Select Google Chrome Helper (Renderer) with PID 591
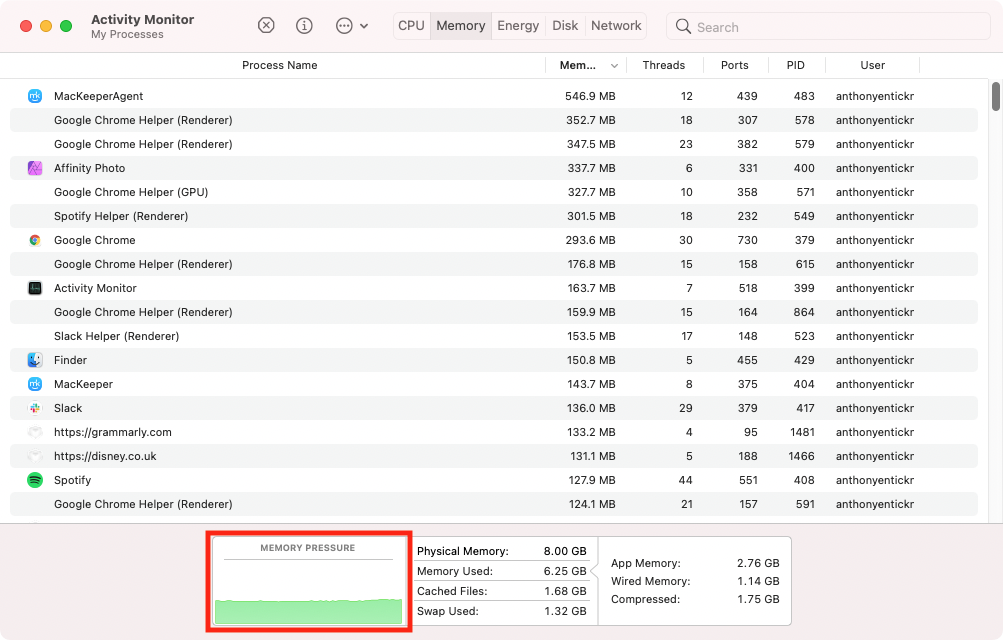The image size is (1003, 640). (x=494, y=504)
